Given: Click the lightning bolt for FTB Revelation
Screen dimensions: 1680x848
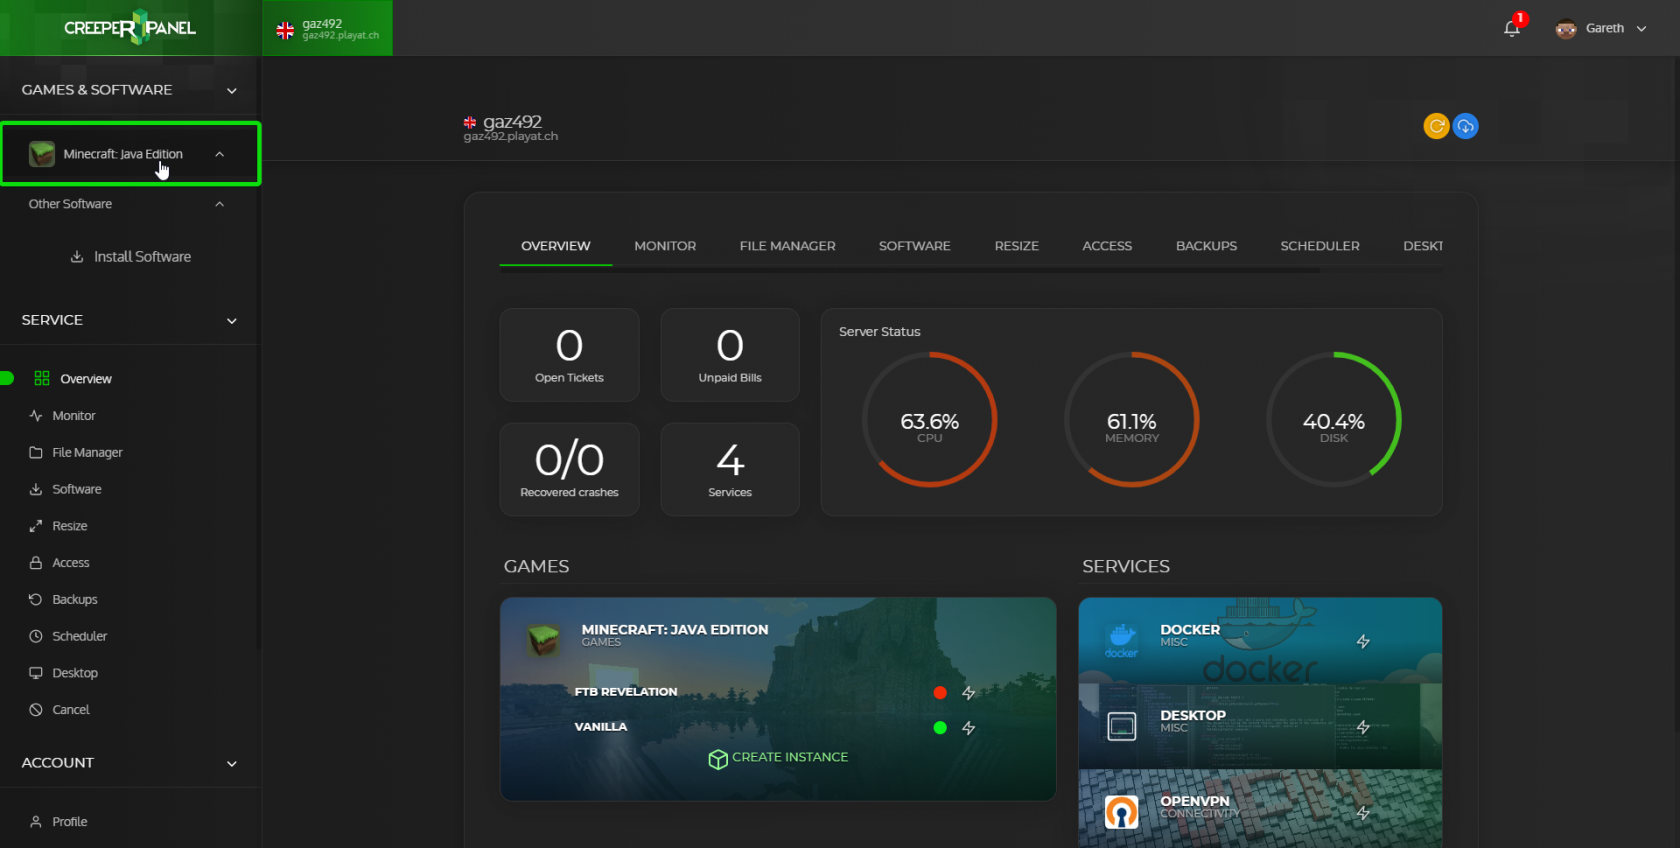Looking at the screenshot, I should coord(968,692).
